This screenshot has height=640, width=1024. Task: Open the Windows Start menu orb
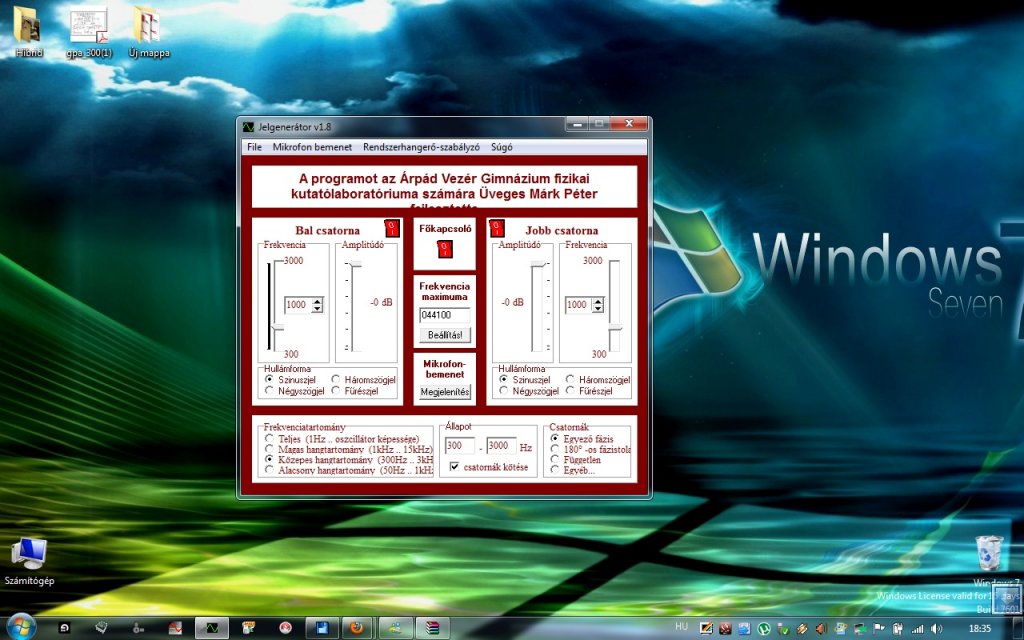[22, 628]
